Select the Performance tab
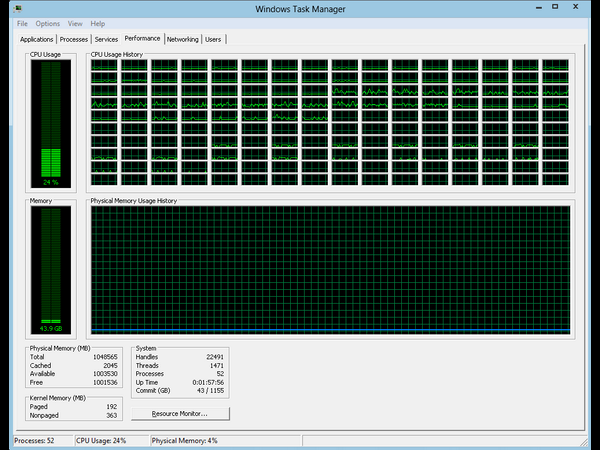 (x=142, y=38)
